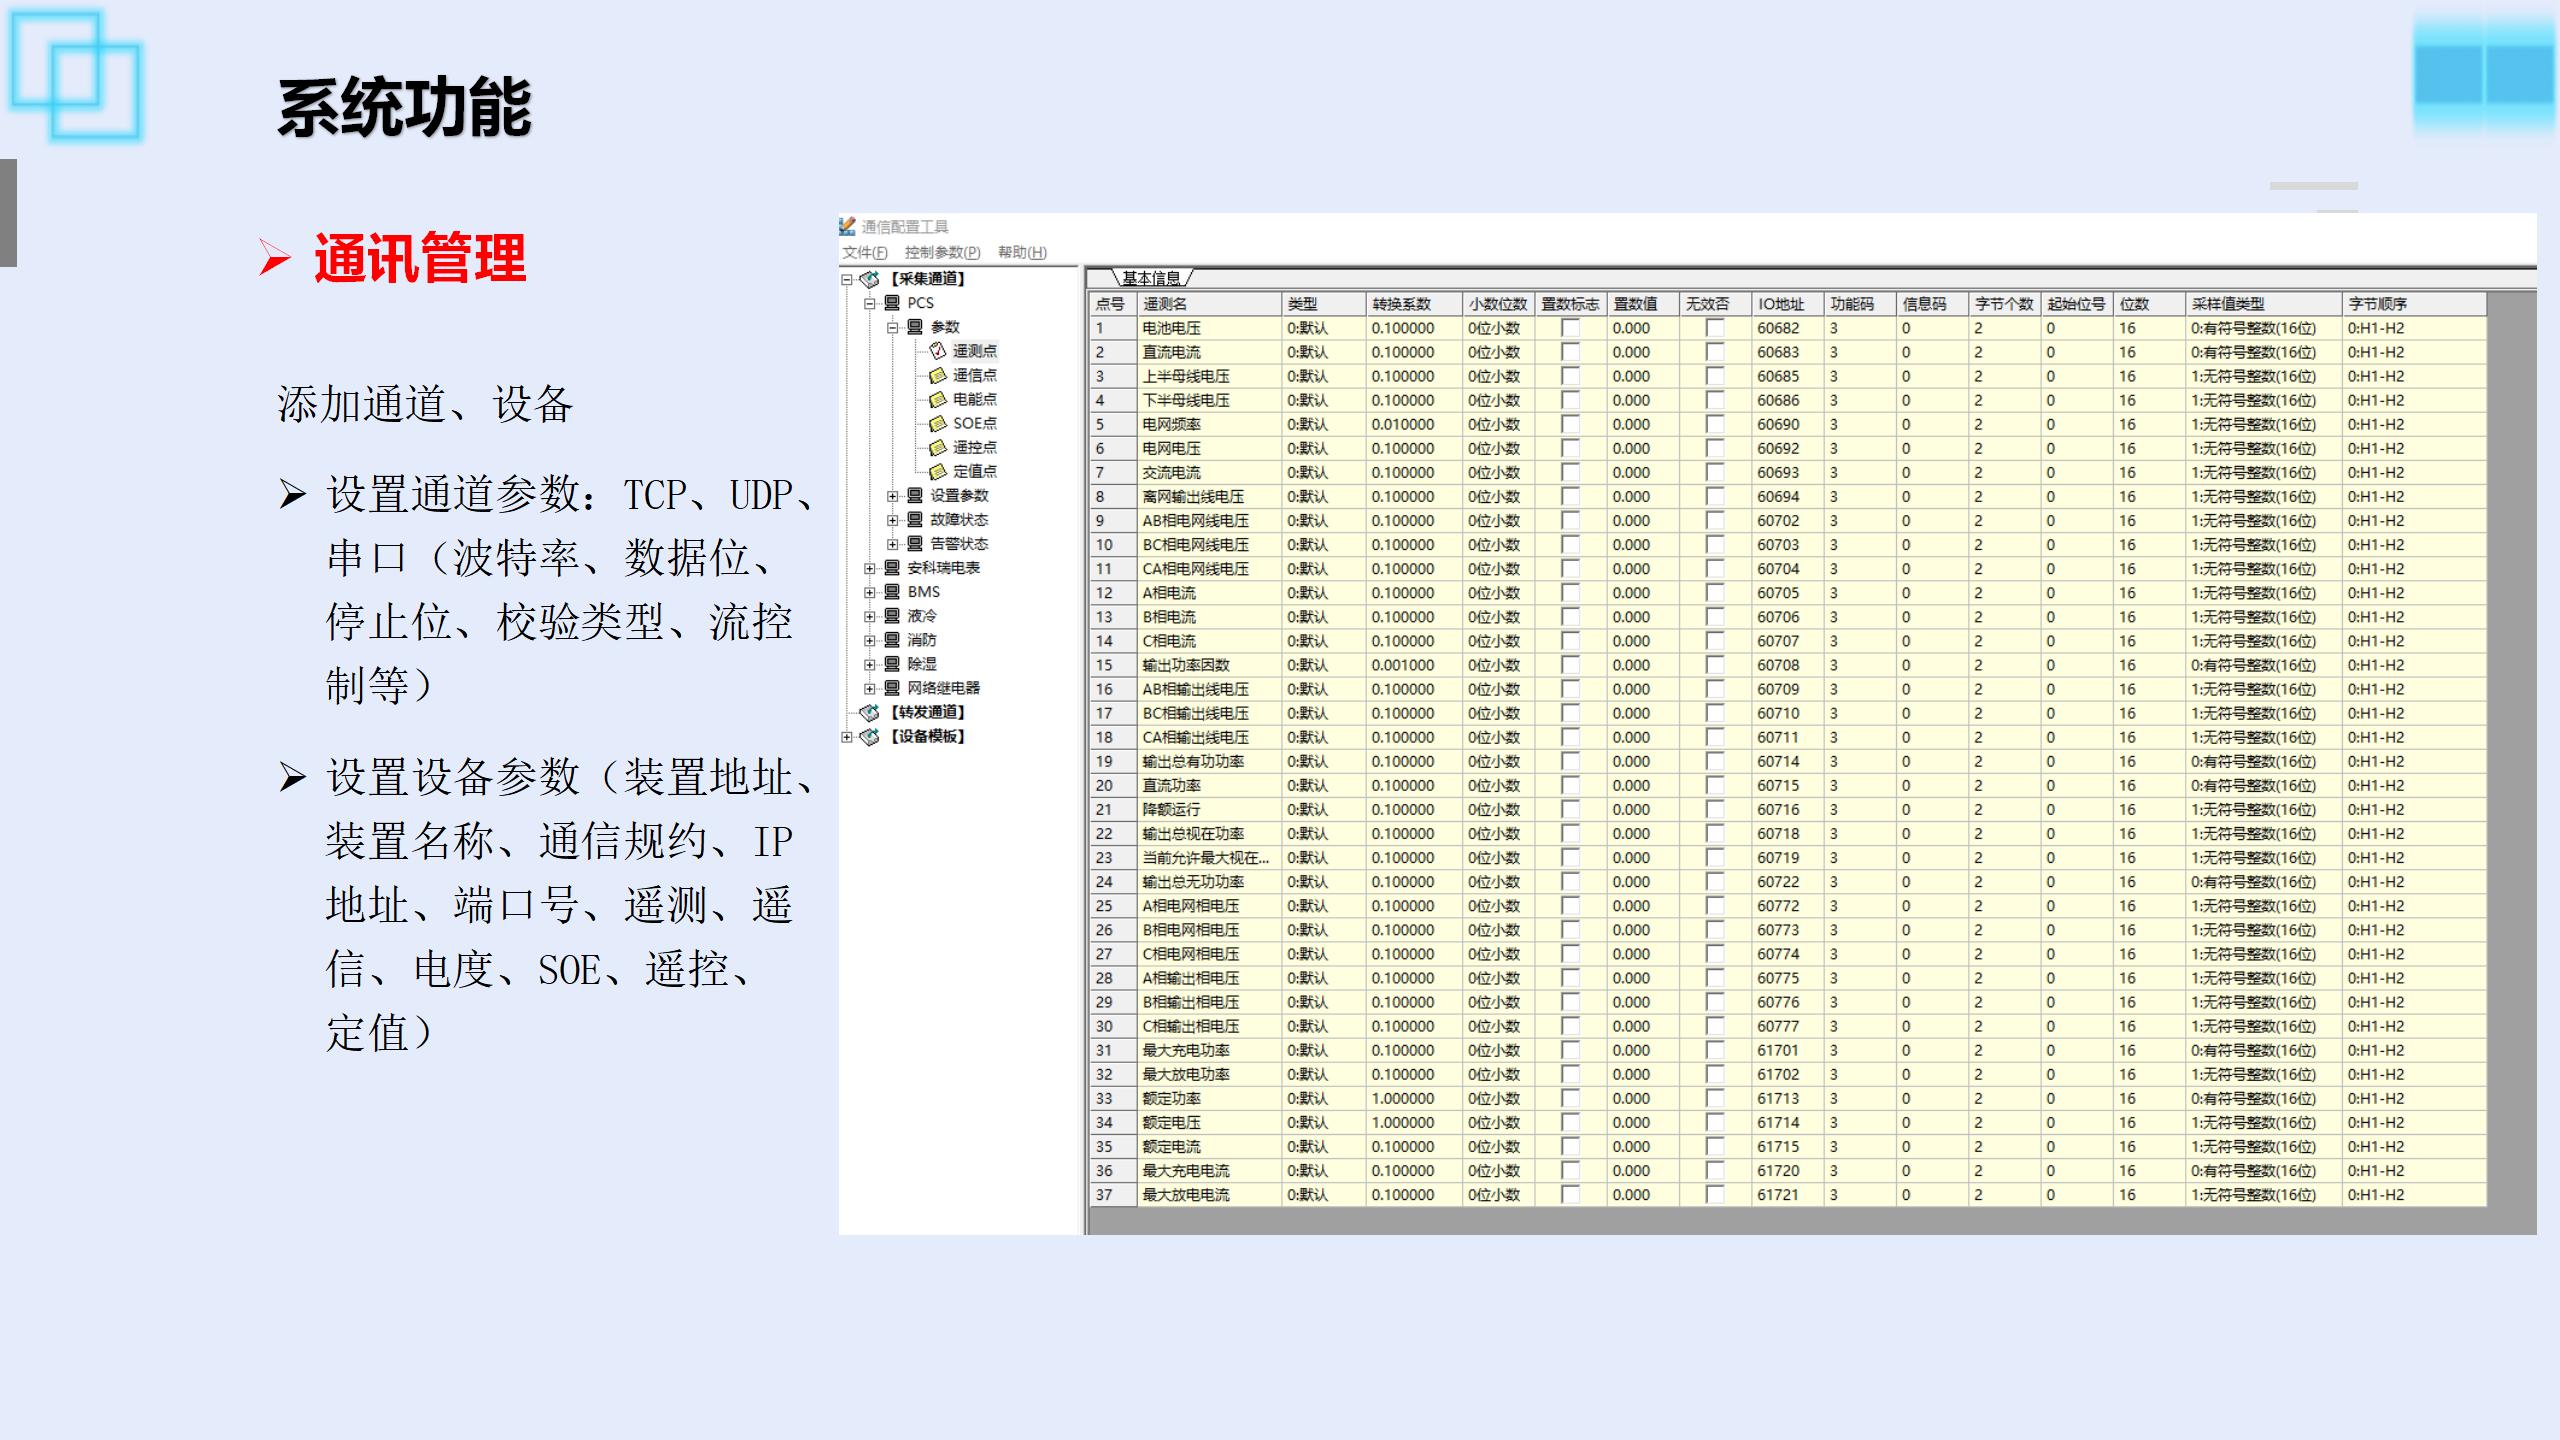Open the 文件(F) menu
This screenshot has width=2560, height=1440.
click(864, 252)
